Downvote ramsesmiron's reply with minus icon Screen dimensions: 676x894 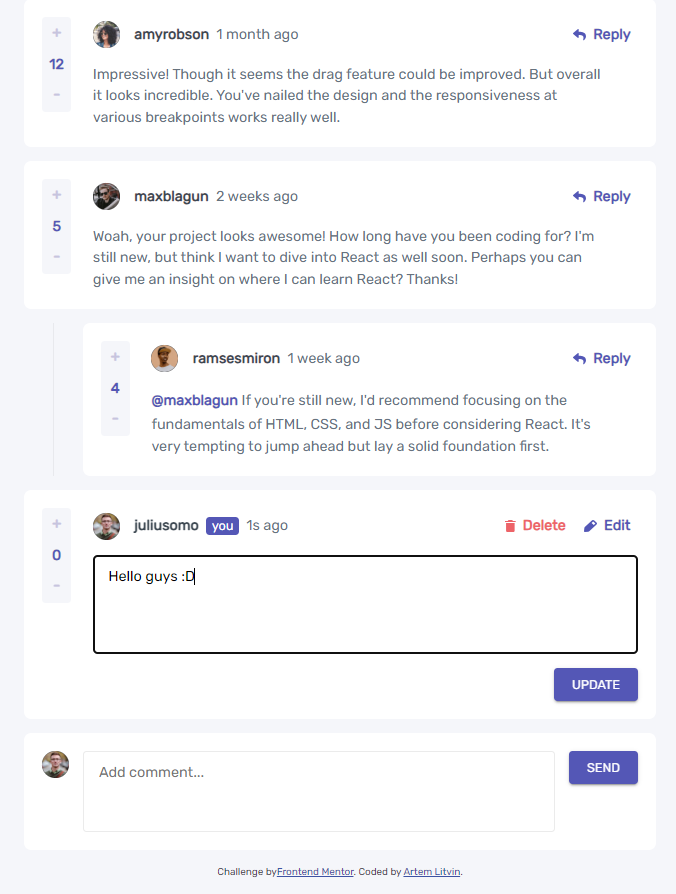115,418
